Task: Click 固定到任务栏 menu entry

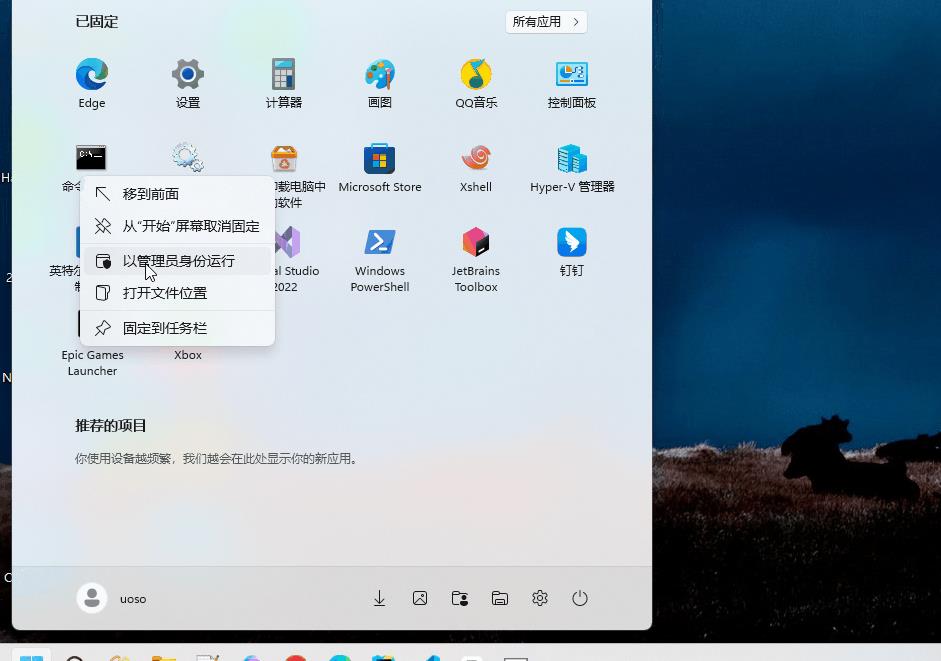Action: (x=165, y=328)
